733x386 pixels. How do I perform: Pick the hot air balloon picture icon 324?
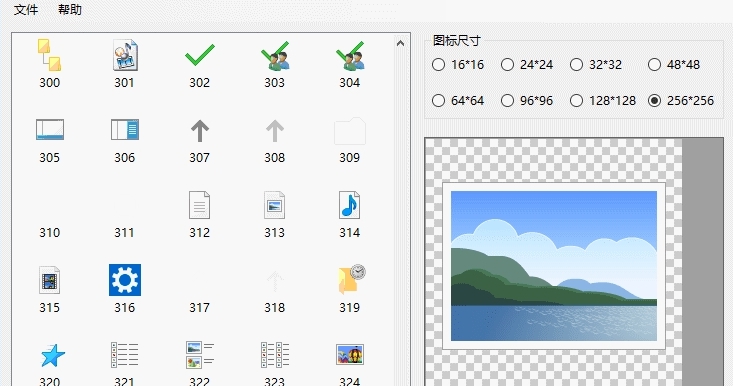[x=350, y=355]
